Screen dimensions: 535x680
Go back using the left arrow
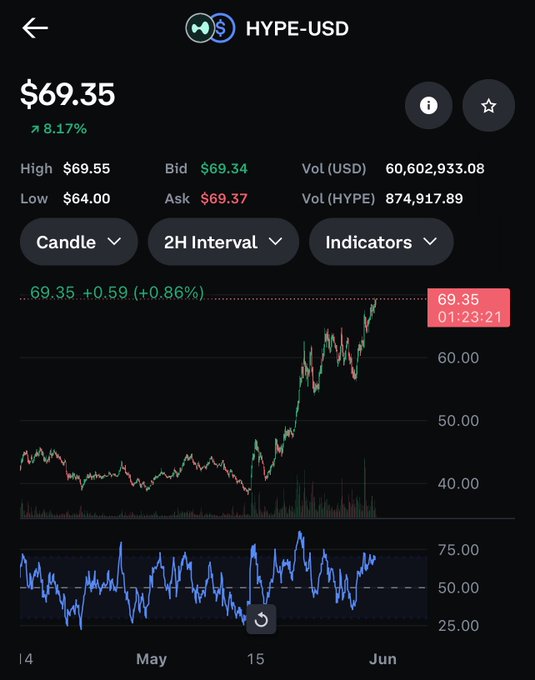coord(35,29)
